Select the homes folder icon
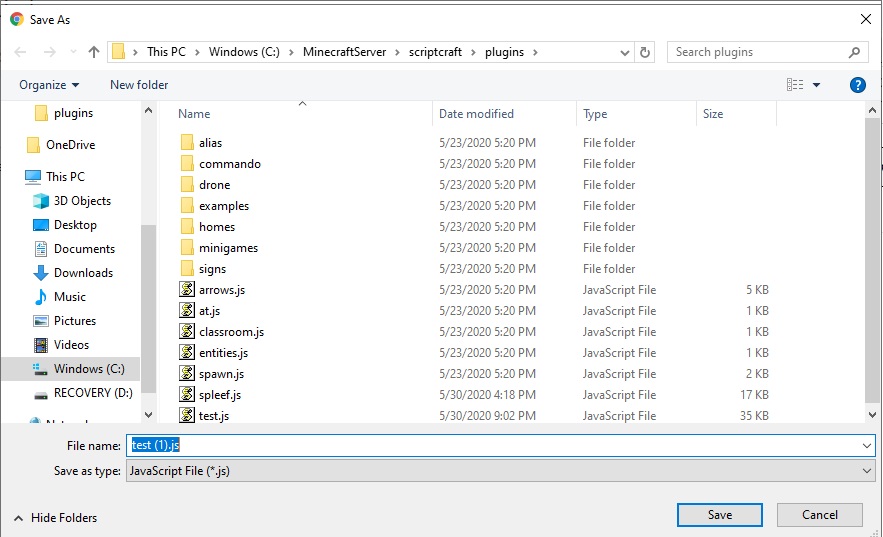 pos(187,227)
